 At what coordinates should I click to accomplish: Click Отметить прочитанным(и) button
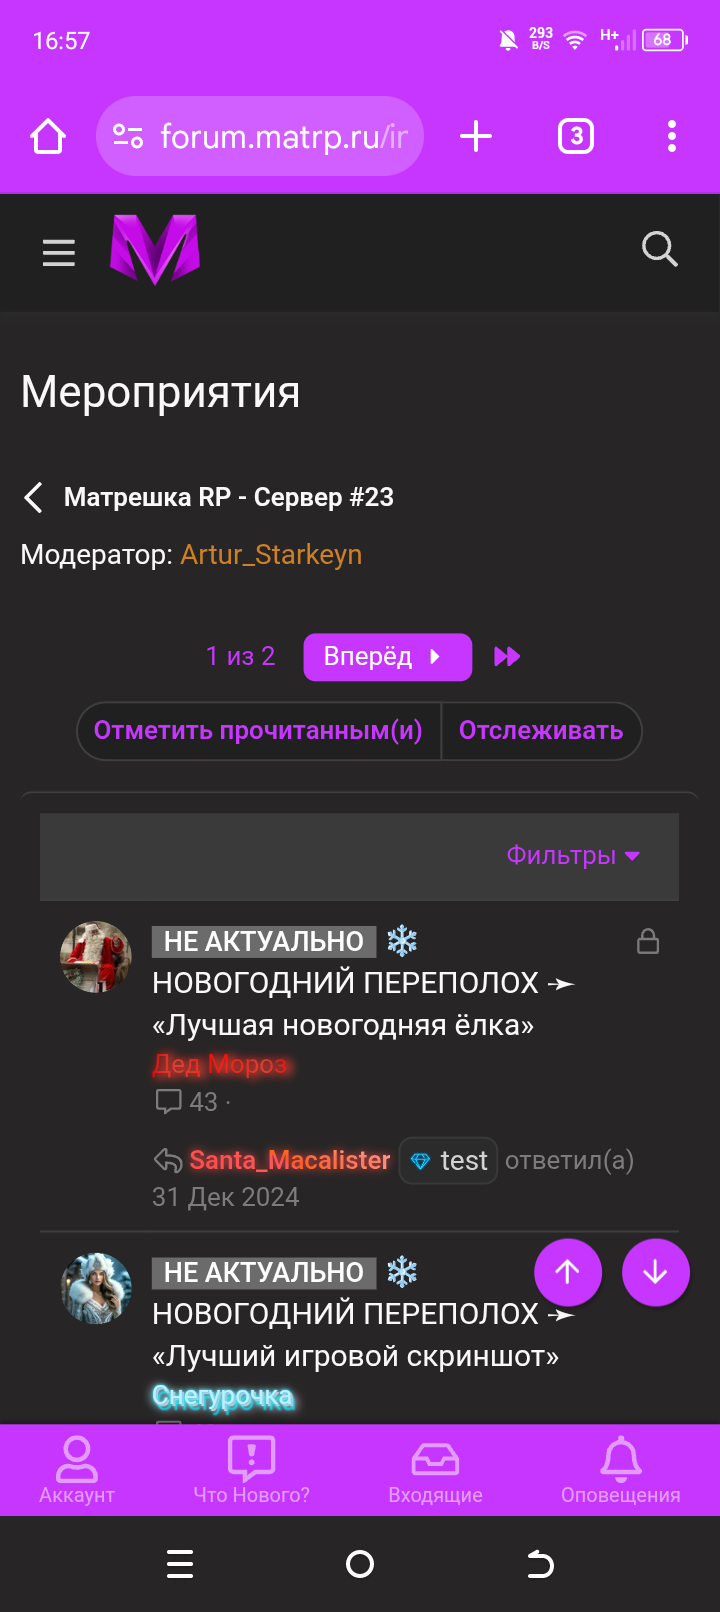(258, 731)
